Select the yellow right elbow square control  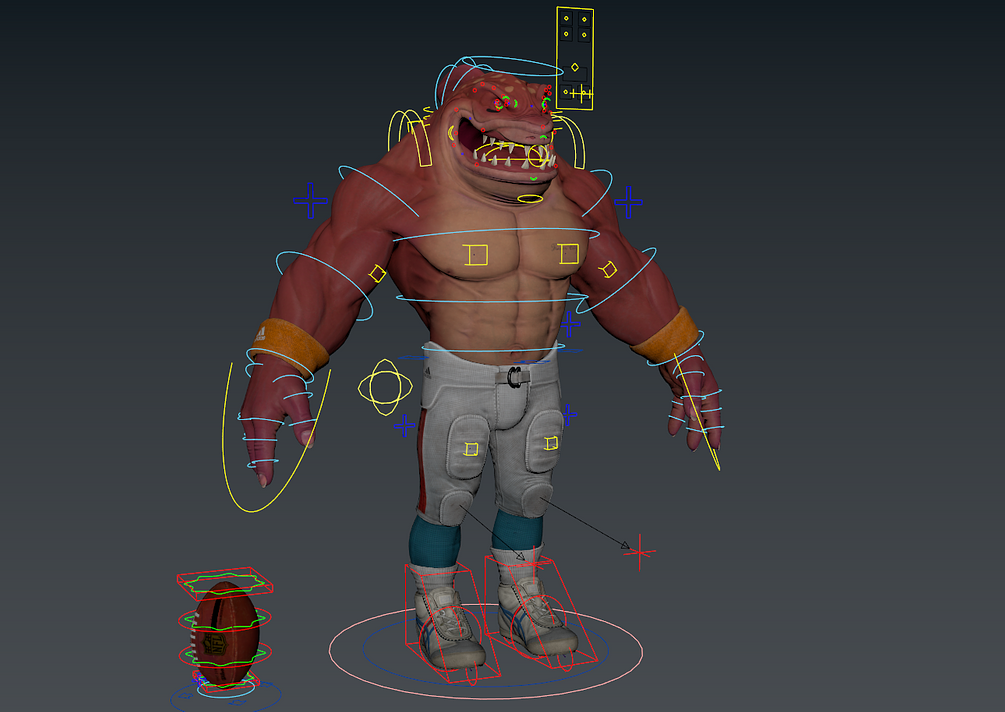[x=610, y=270]
